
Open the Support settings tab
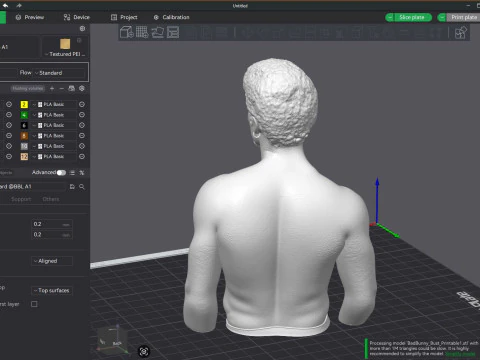coord(21,199)
